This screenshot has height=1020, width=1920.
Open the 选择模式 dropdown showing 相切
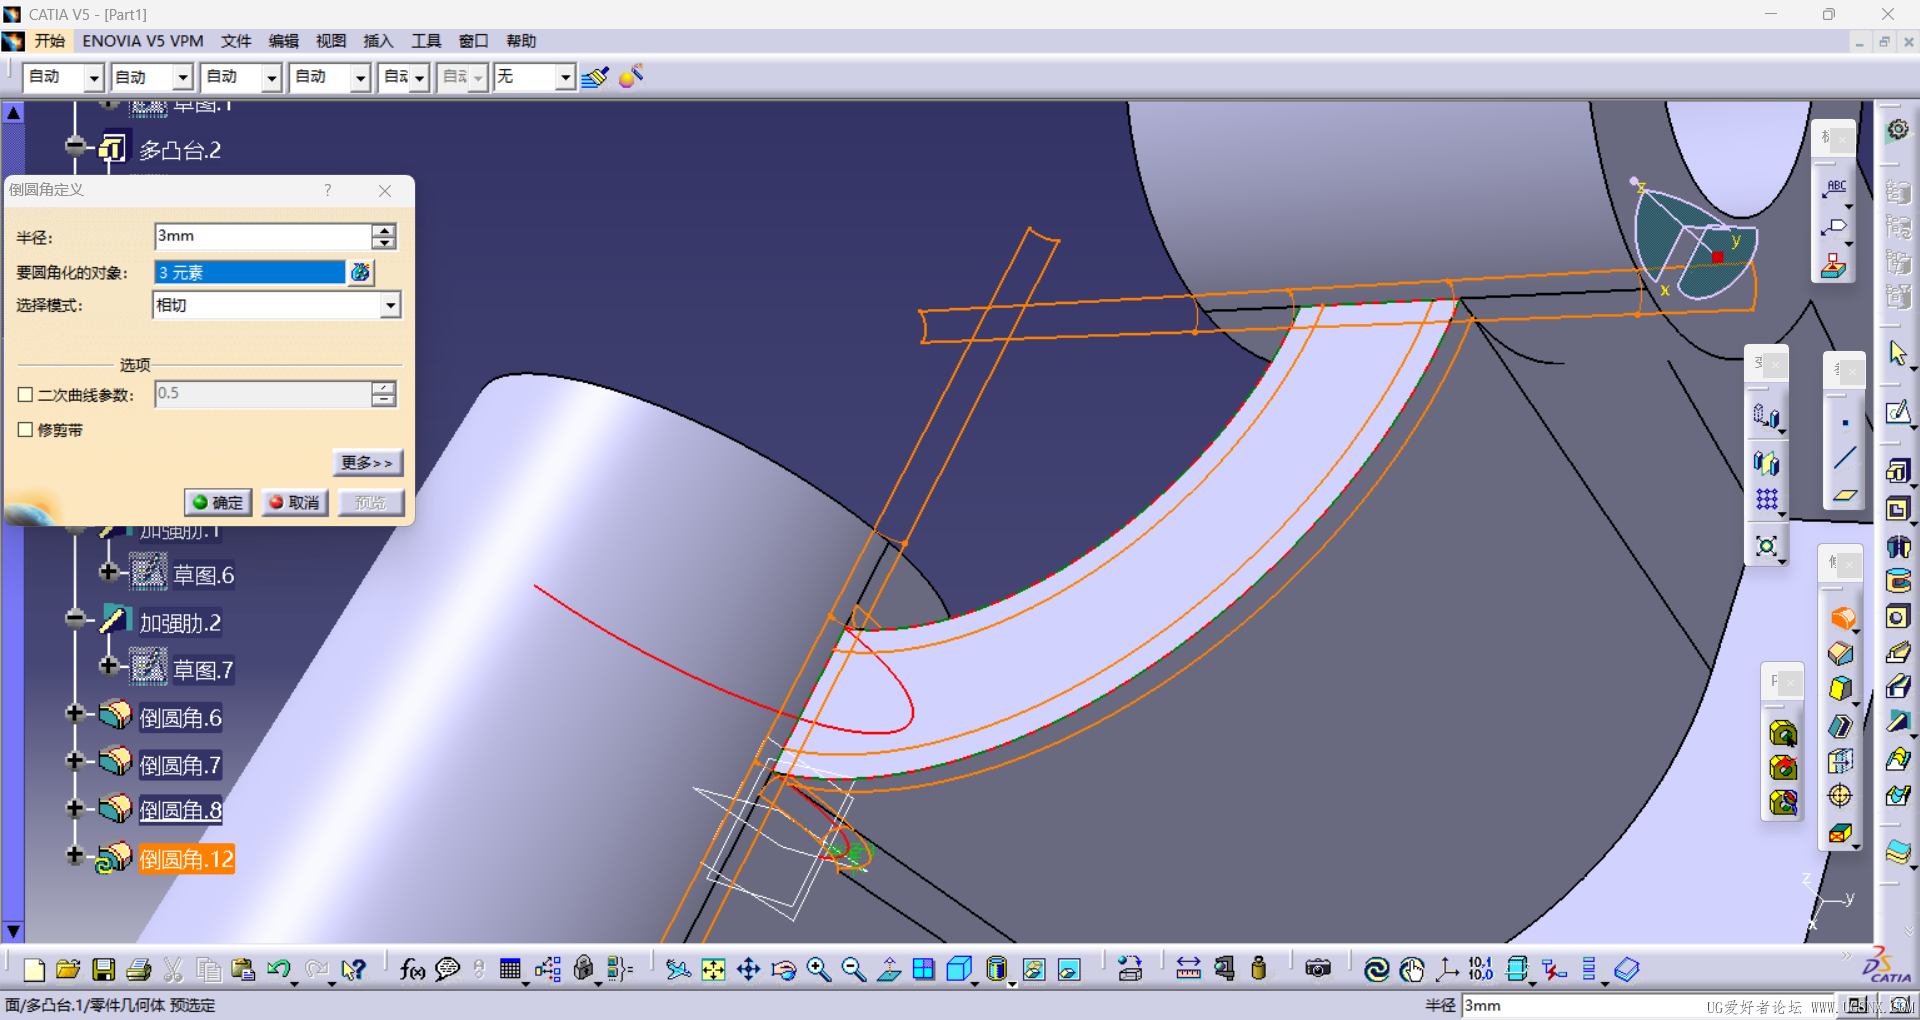pos(390,306)
